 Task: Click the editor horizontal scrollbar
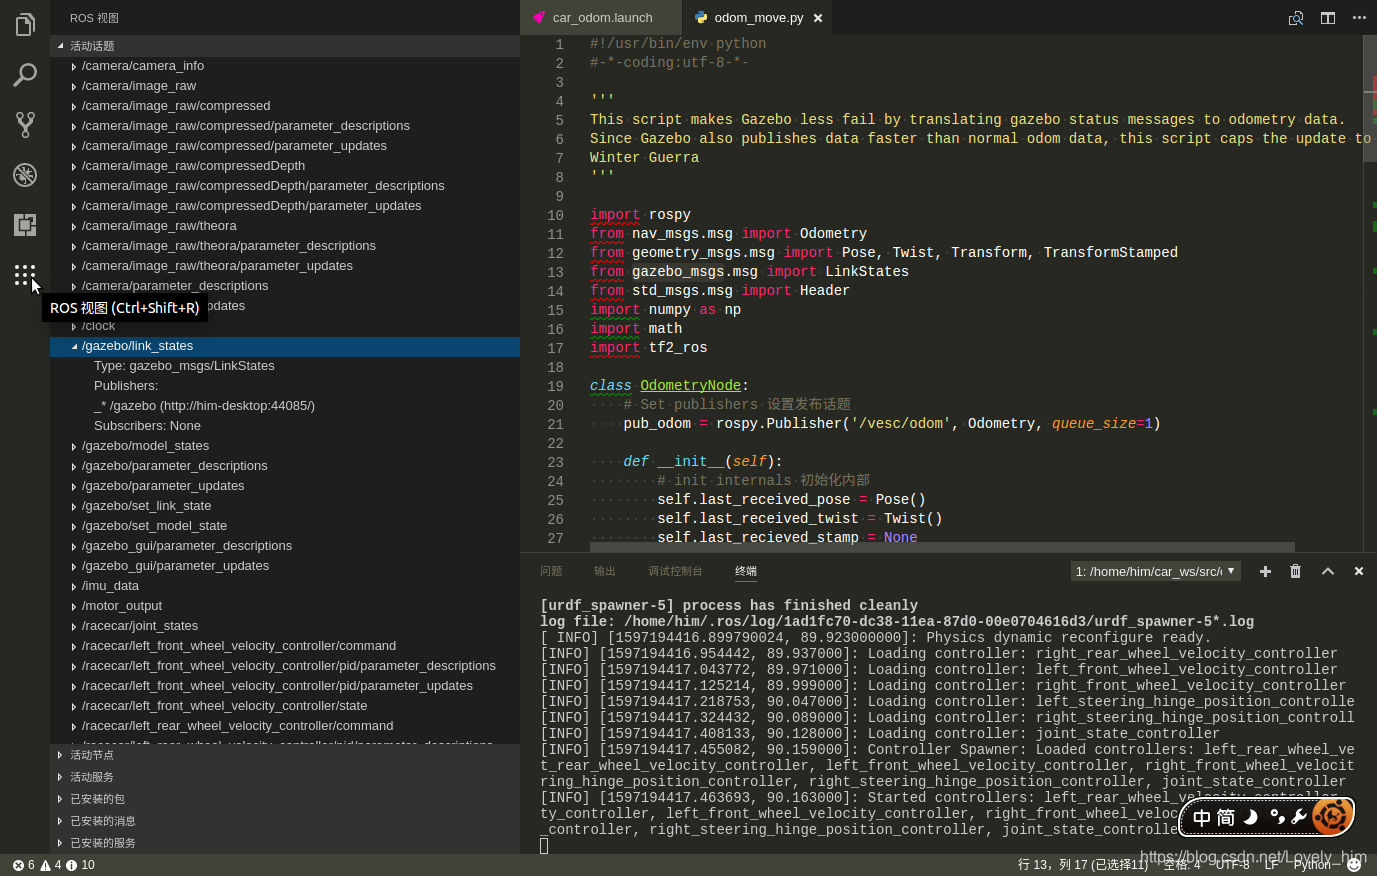coord(942,547)
